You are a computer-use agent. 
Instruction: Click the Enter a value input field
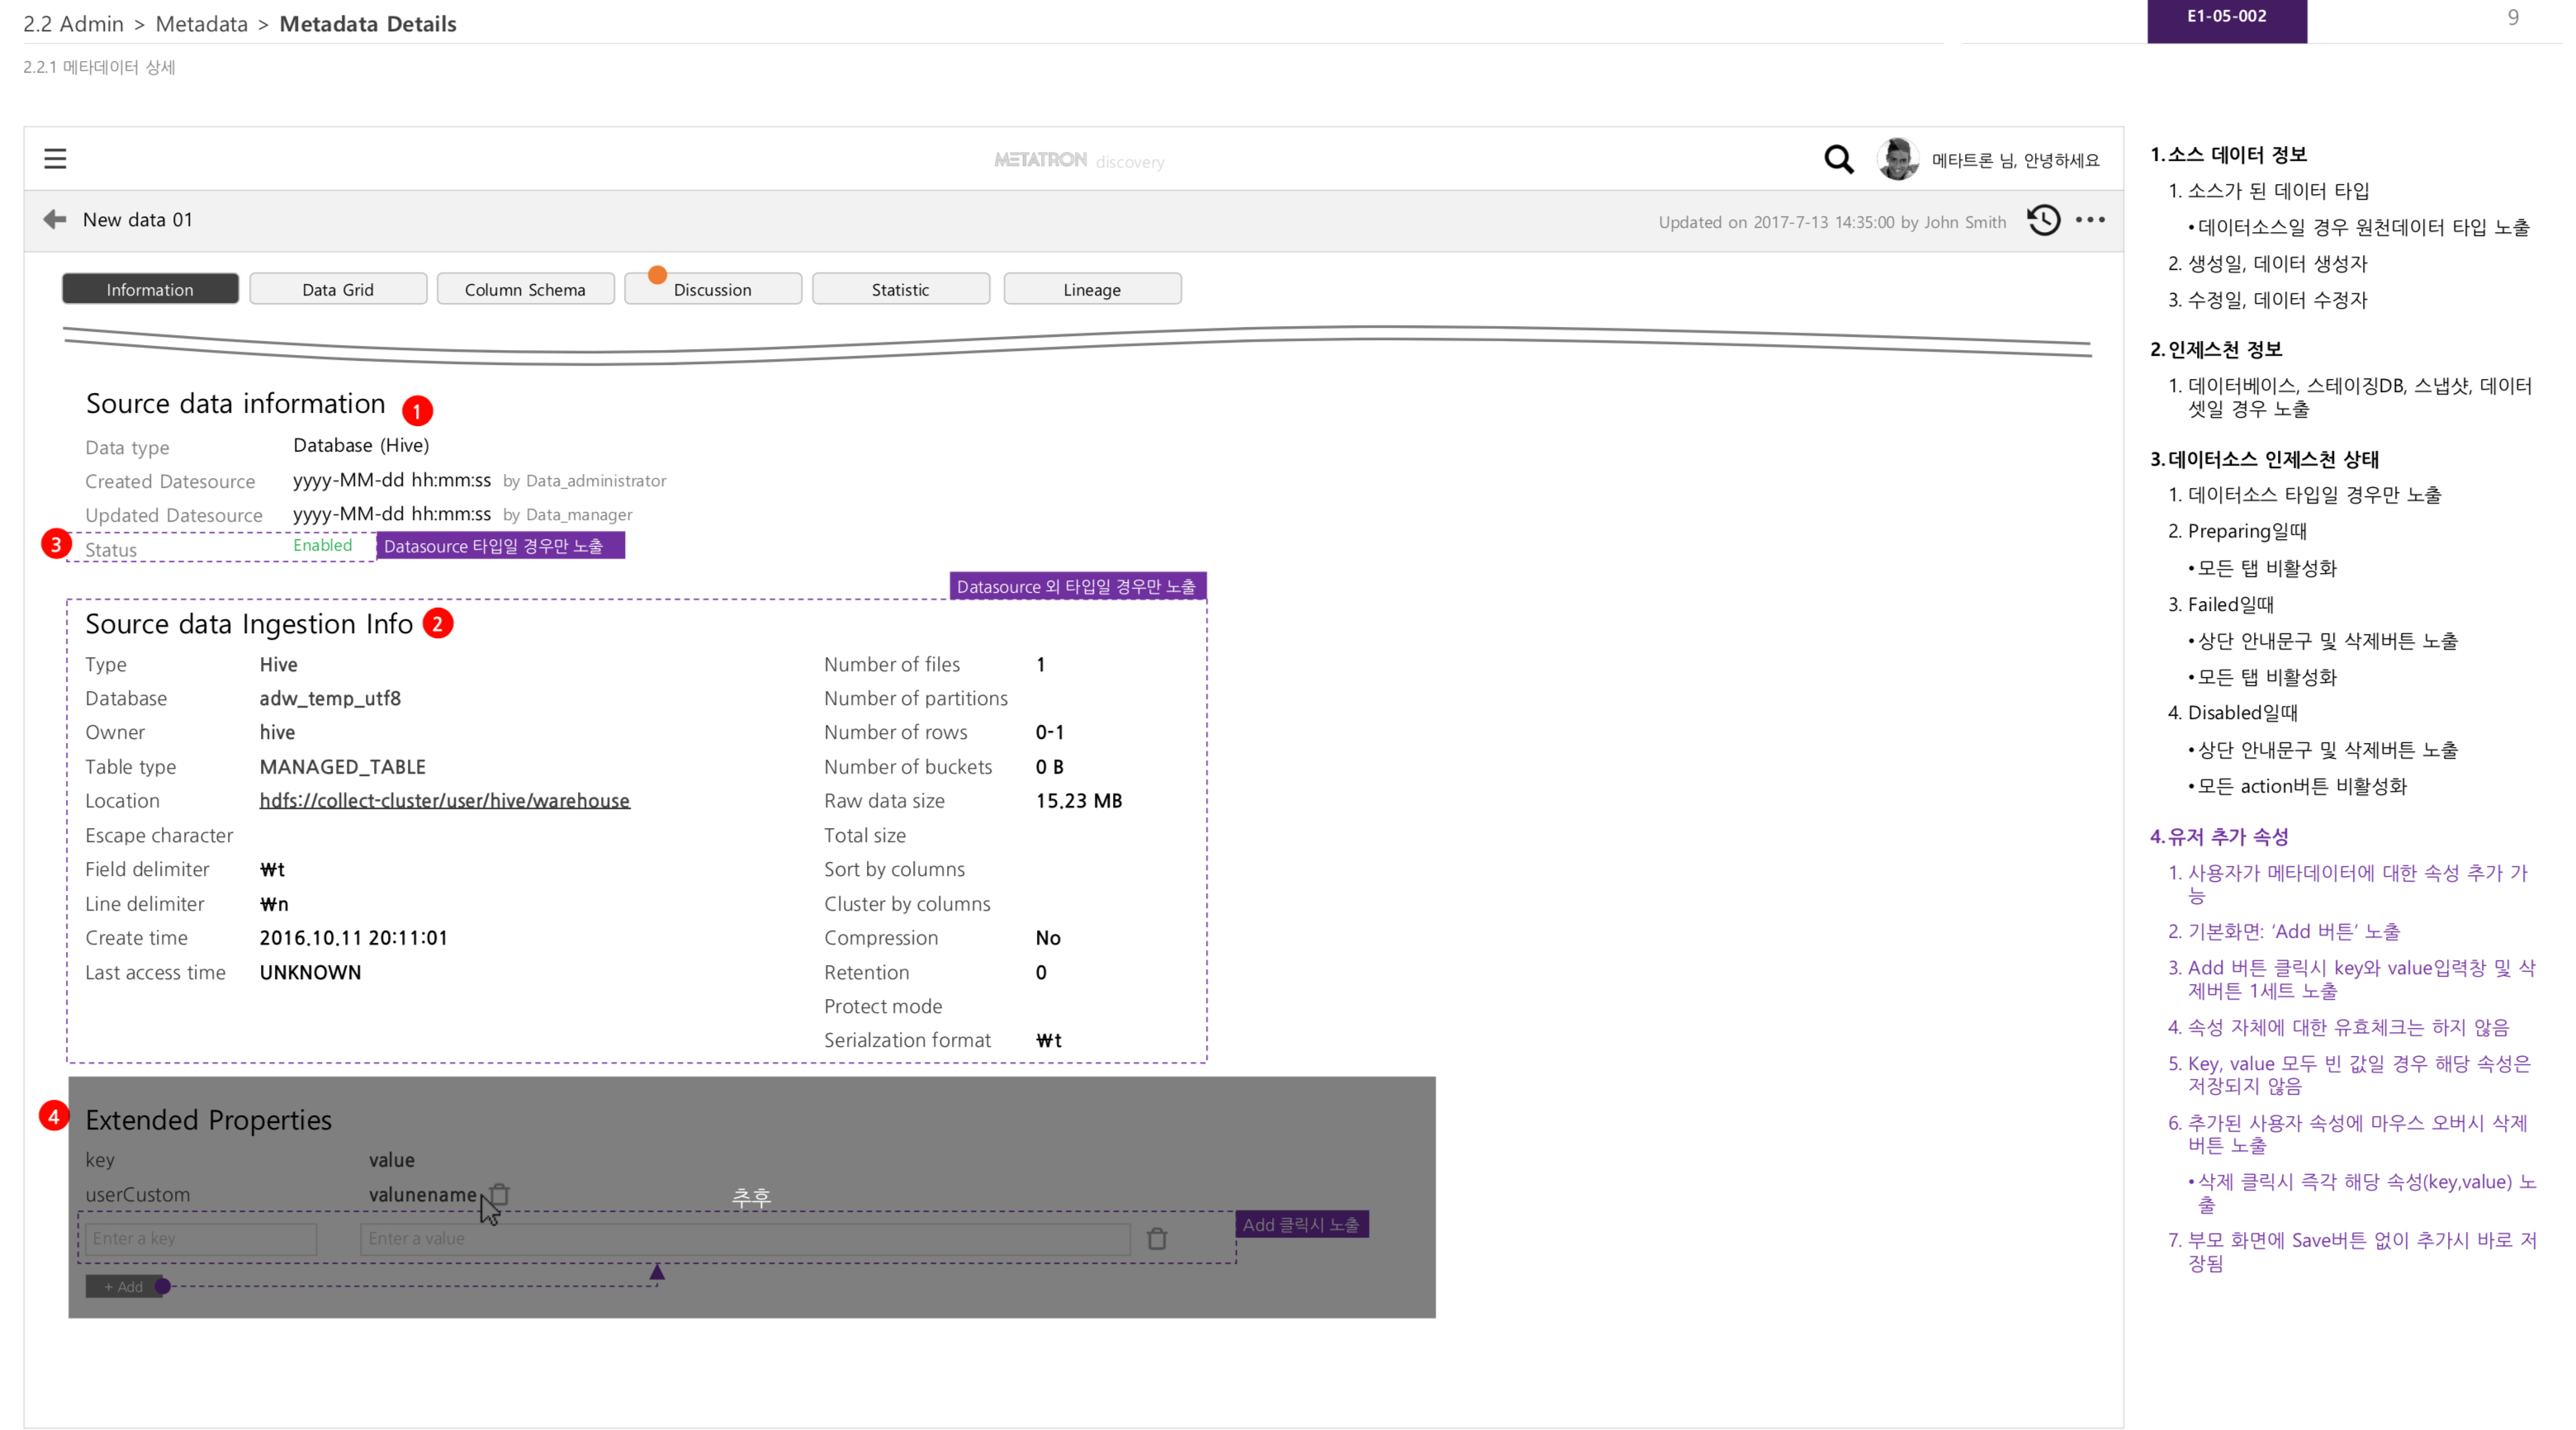point(744,1239)
